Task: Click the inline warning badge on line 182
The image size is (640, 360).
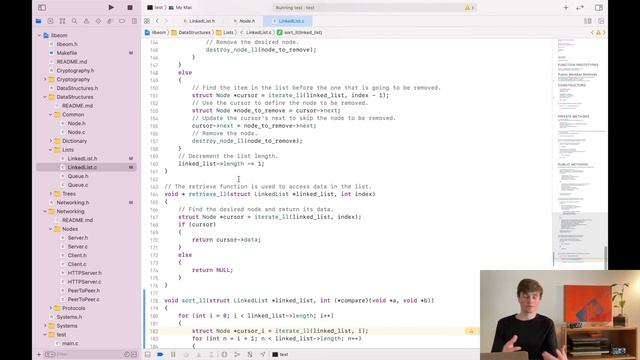Action: (470, 331)
